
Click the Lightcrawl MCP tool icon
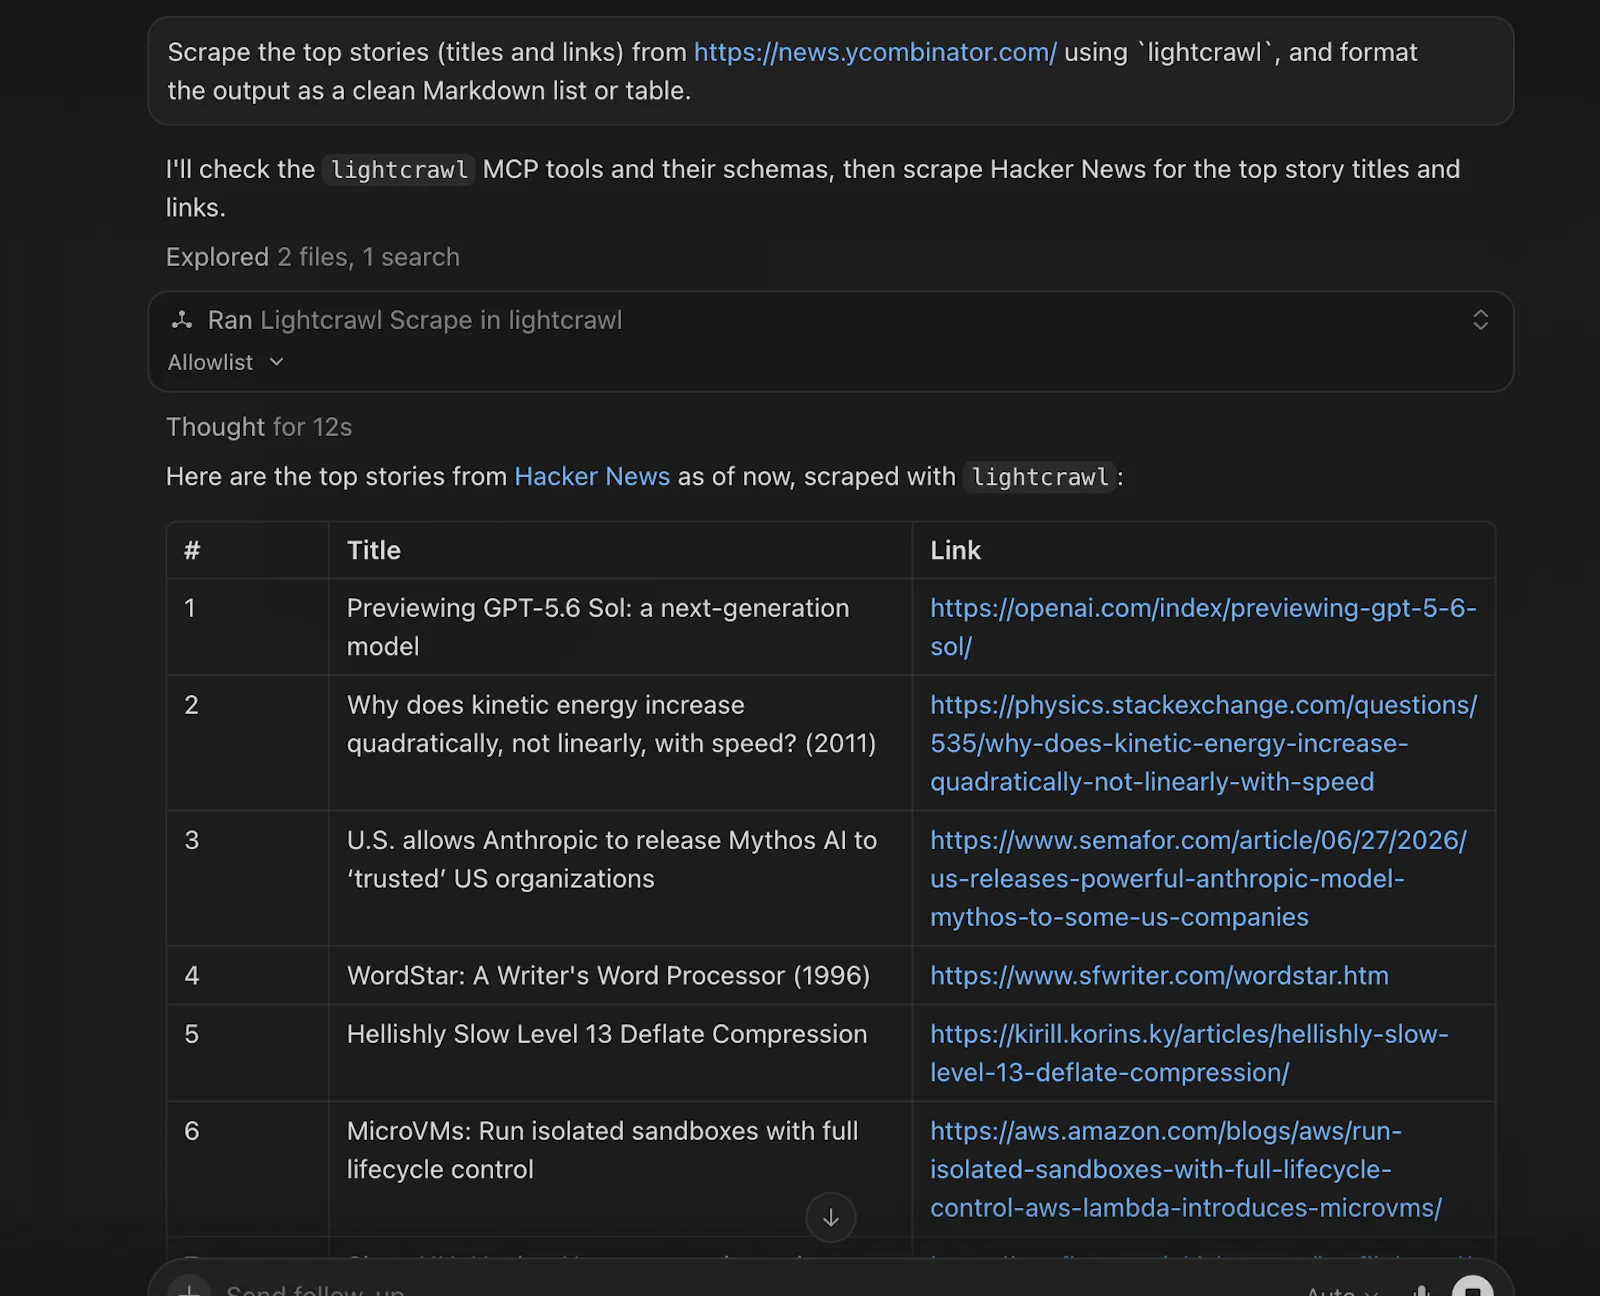[182, 320]
